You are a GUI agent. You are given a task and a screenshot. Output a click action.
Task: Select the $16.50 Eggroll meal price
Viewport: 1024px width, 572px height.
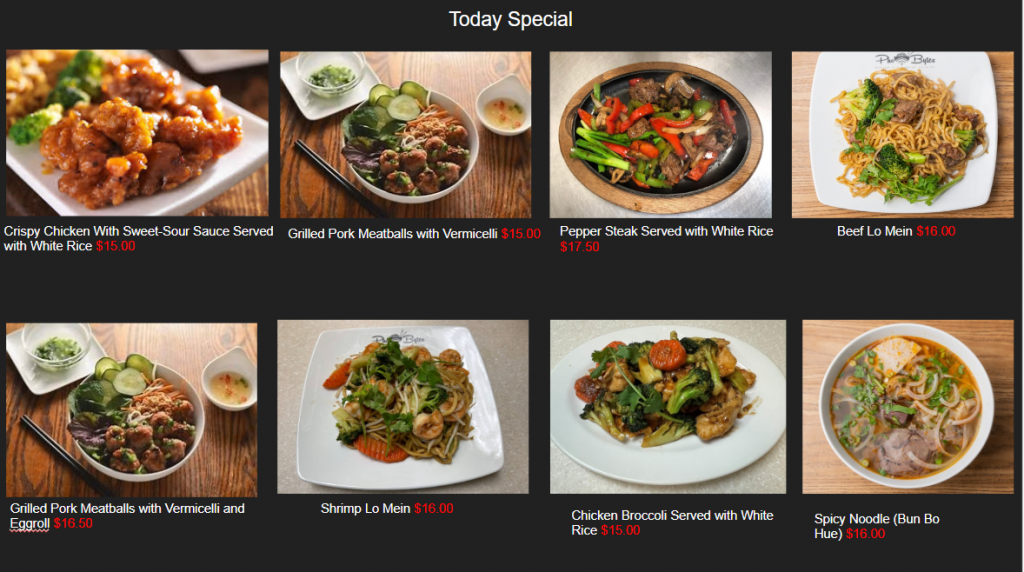coord(73,524)
